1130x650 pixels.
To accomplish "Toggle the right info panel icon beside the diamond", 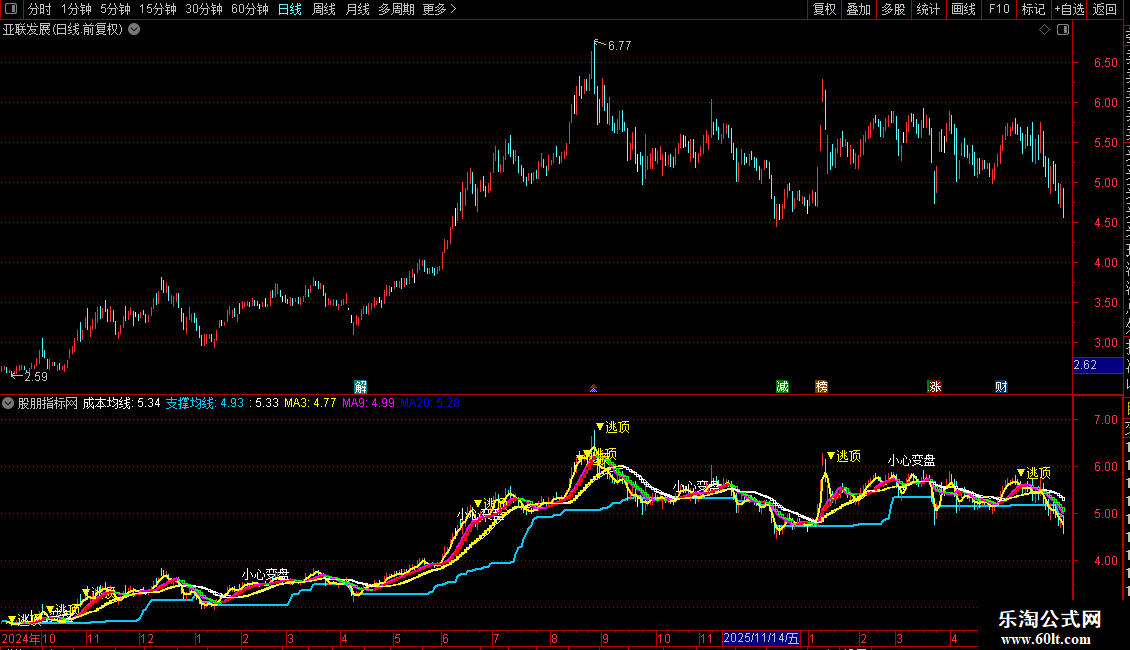I will pyautogui.click(x=1063, y=30).
